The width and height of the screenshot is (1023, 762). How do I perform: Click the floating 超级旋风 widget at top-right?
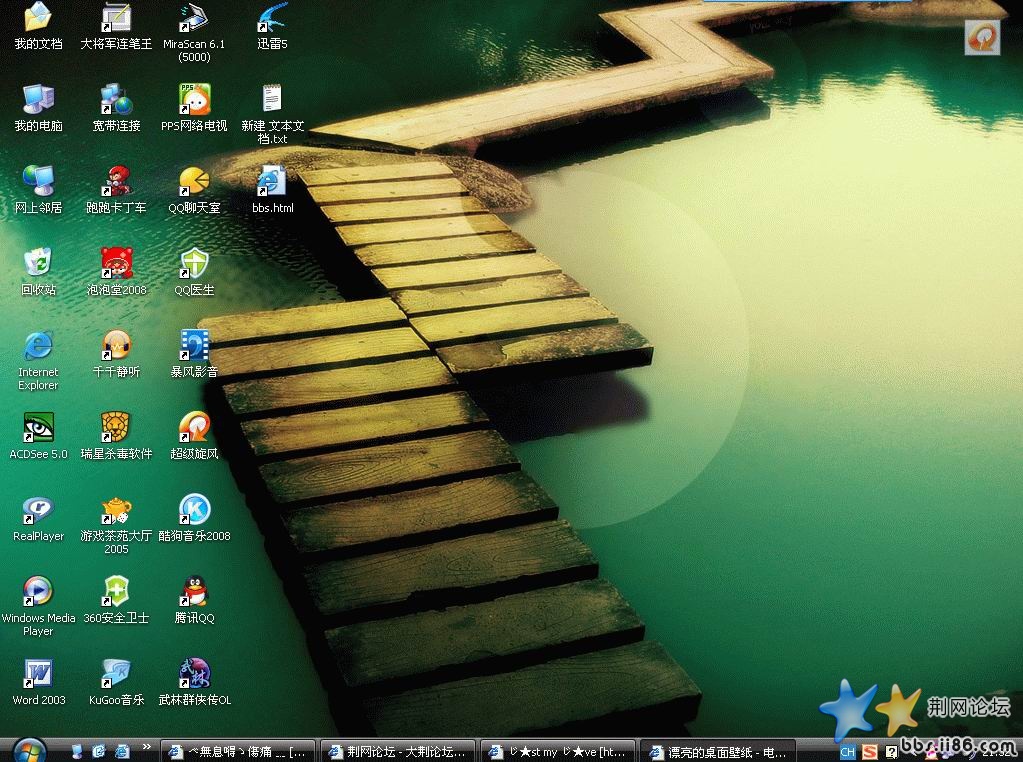(982, 37)
